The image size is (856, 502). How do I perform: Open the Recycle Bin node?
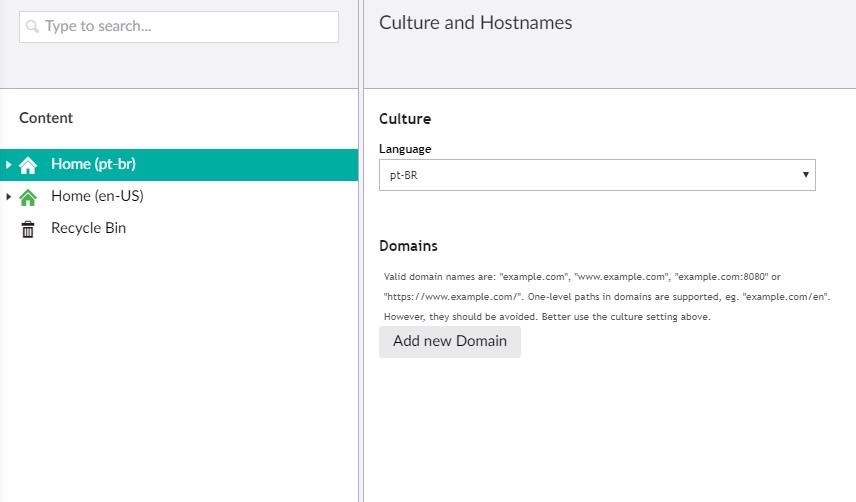pyautogui.click(x=88, y=228)
